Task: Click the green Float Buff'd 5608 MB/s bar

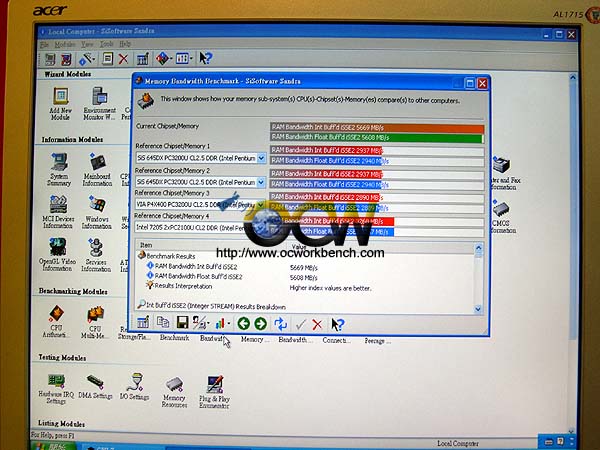Action: click(376, 137)
